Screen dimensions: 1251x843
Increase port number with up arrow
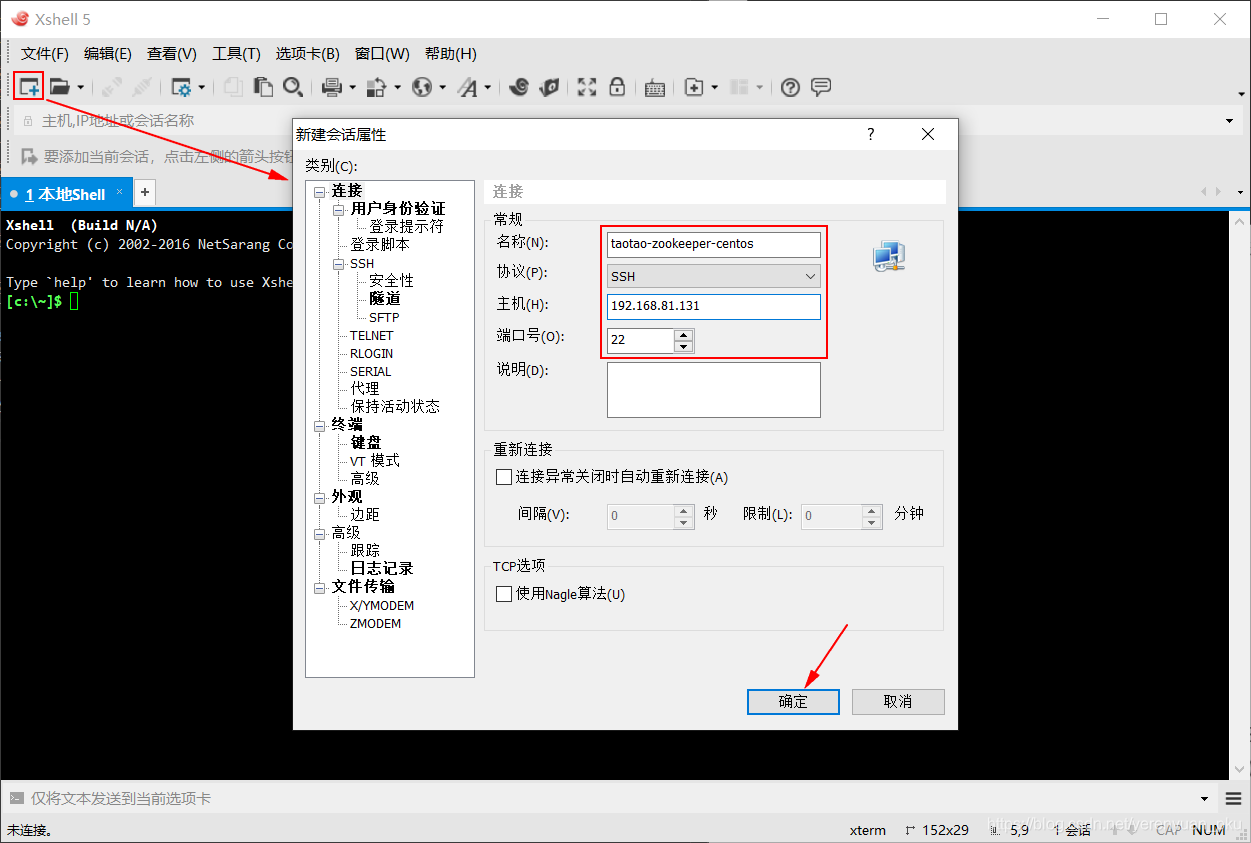tap(684, 334)
